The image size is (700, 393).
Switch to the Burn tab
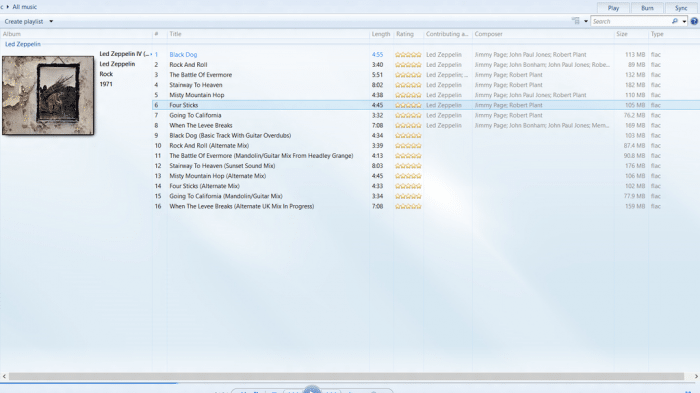coord(647,8)
